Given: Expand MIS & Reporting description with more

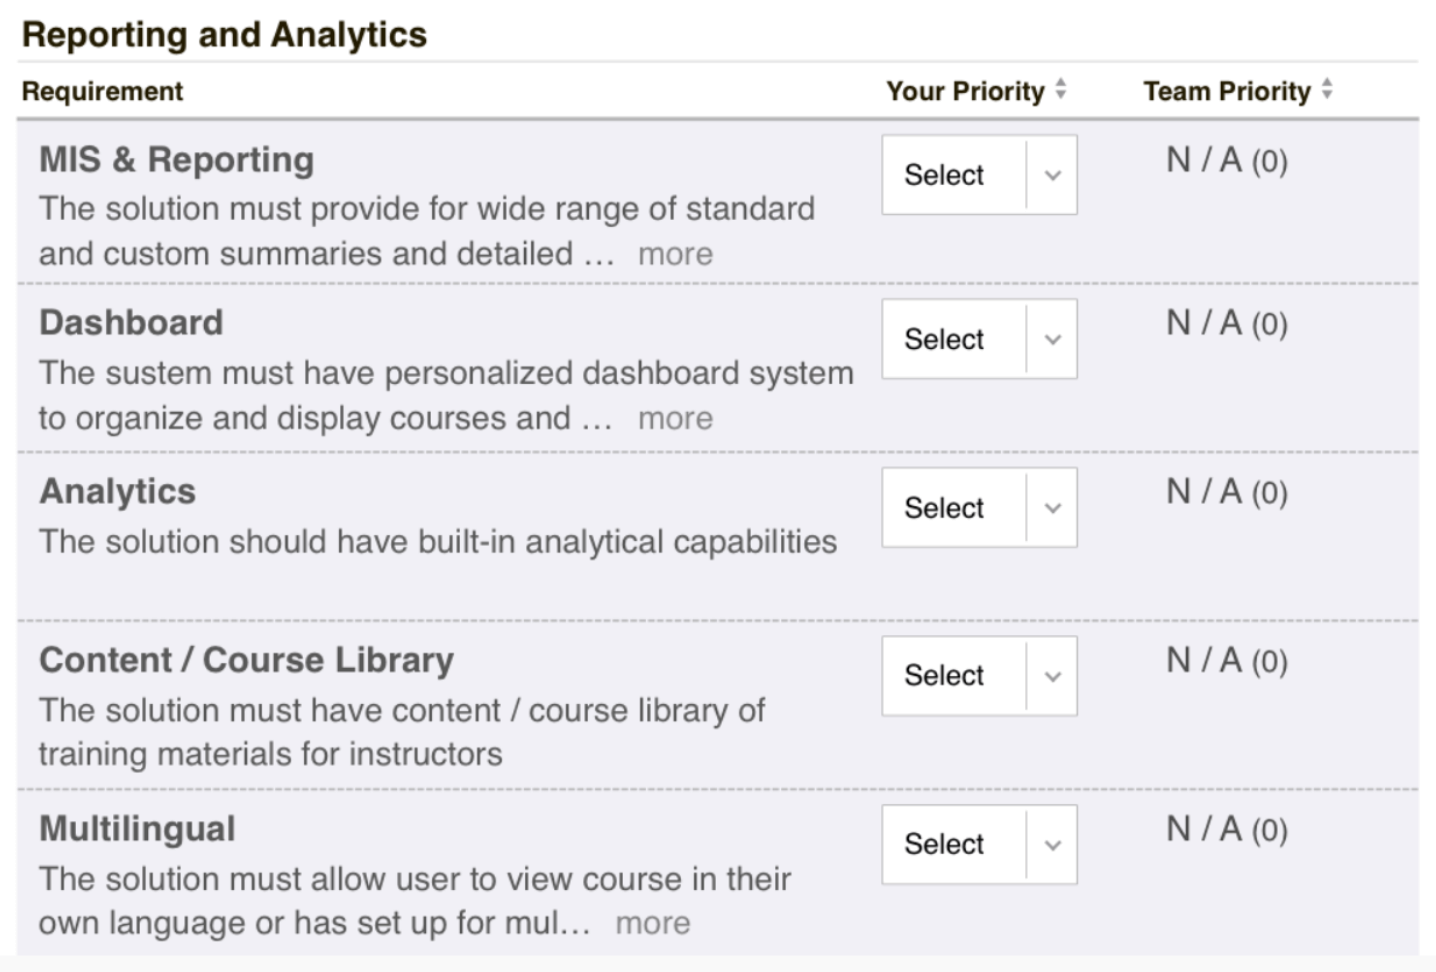Looking at the screenshot, I should [675, 254].
